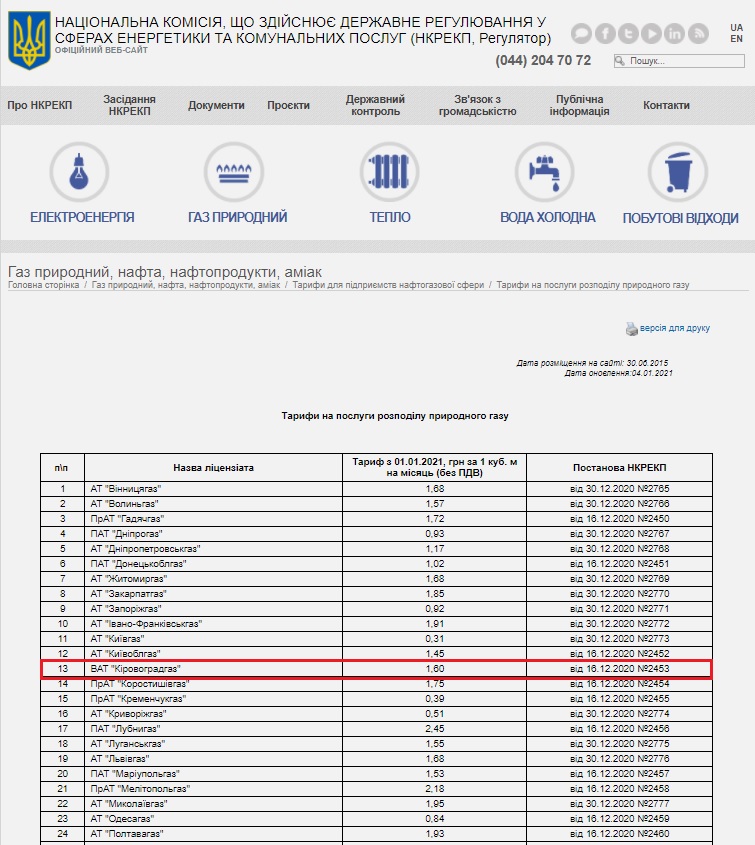Viewport: 755px width, 845px height.
Task: Switch language to EN
Action: (737, 39)
